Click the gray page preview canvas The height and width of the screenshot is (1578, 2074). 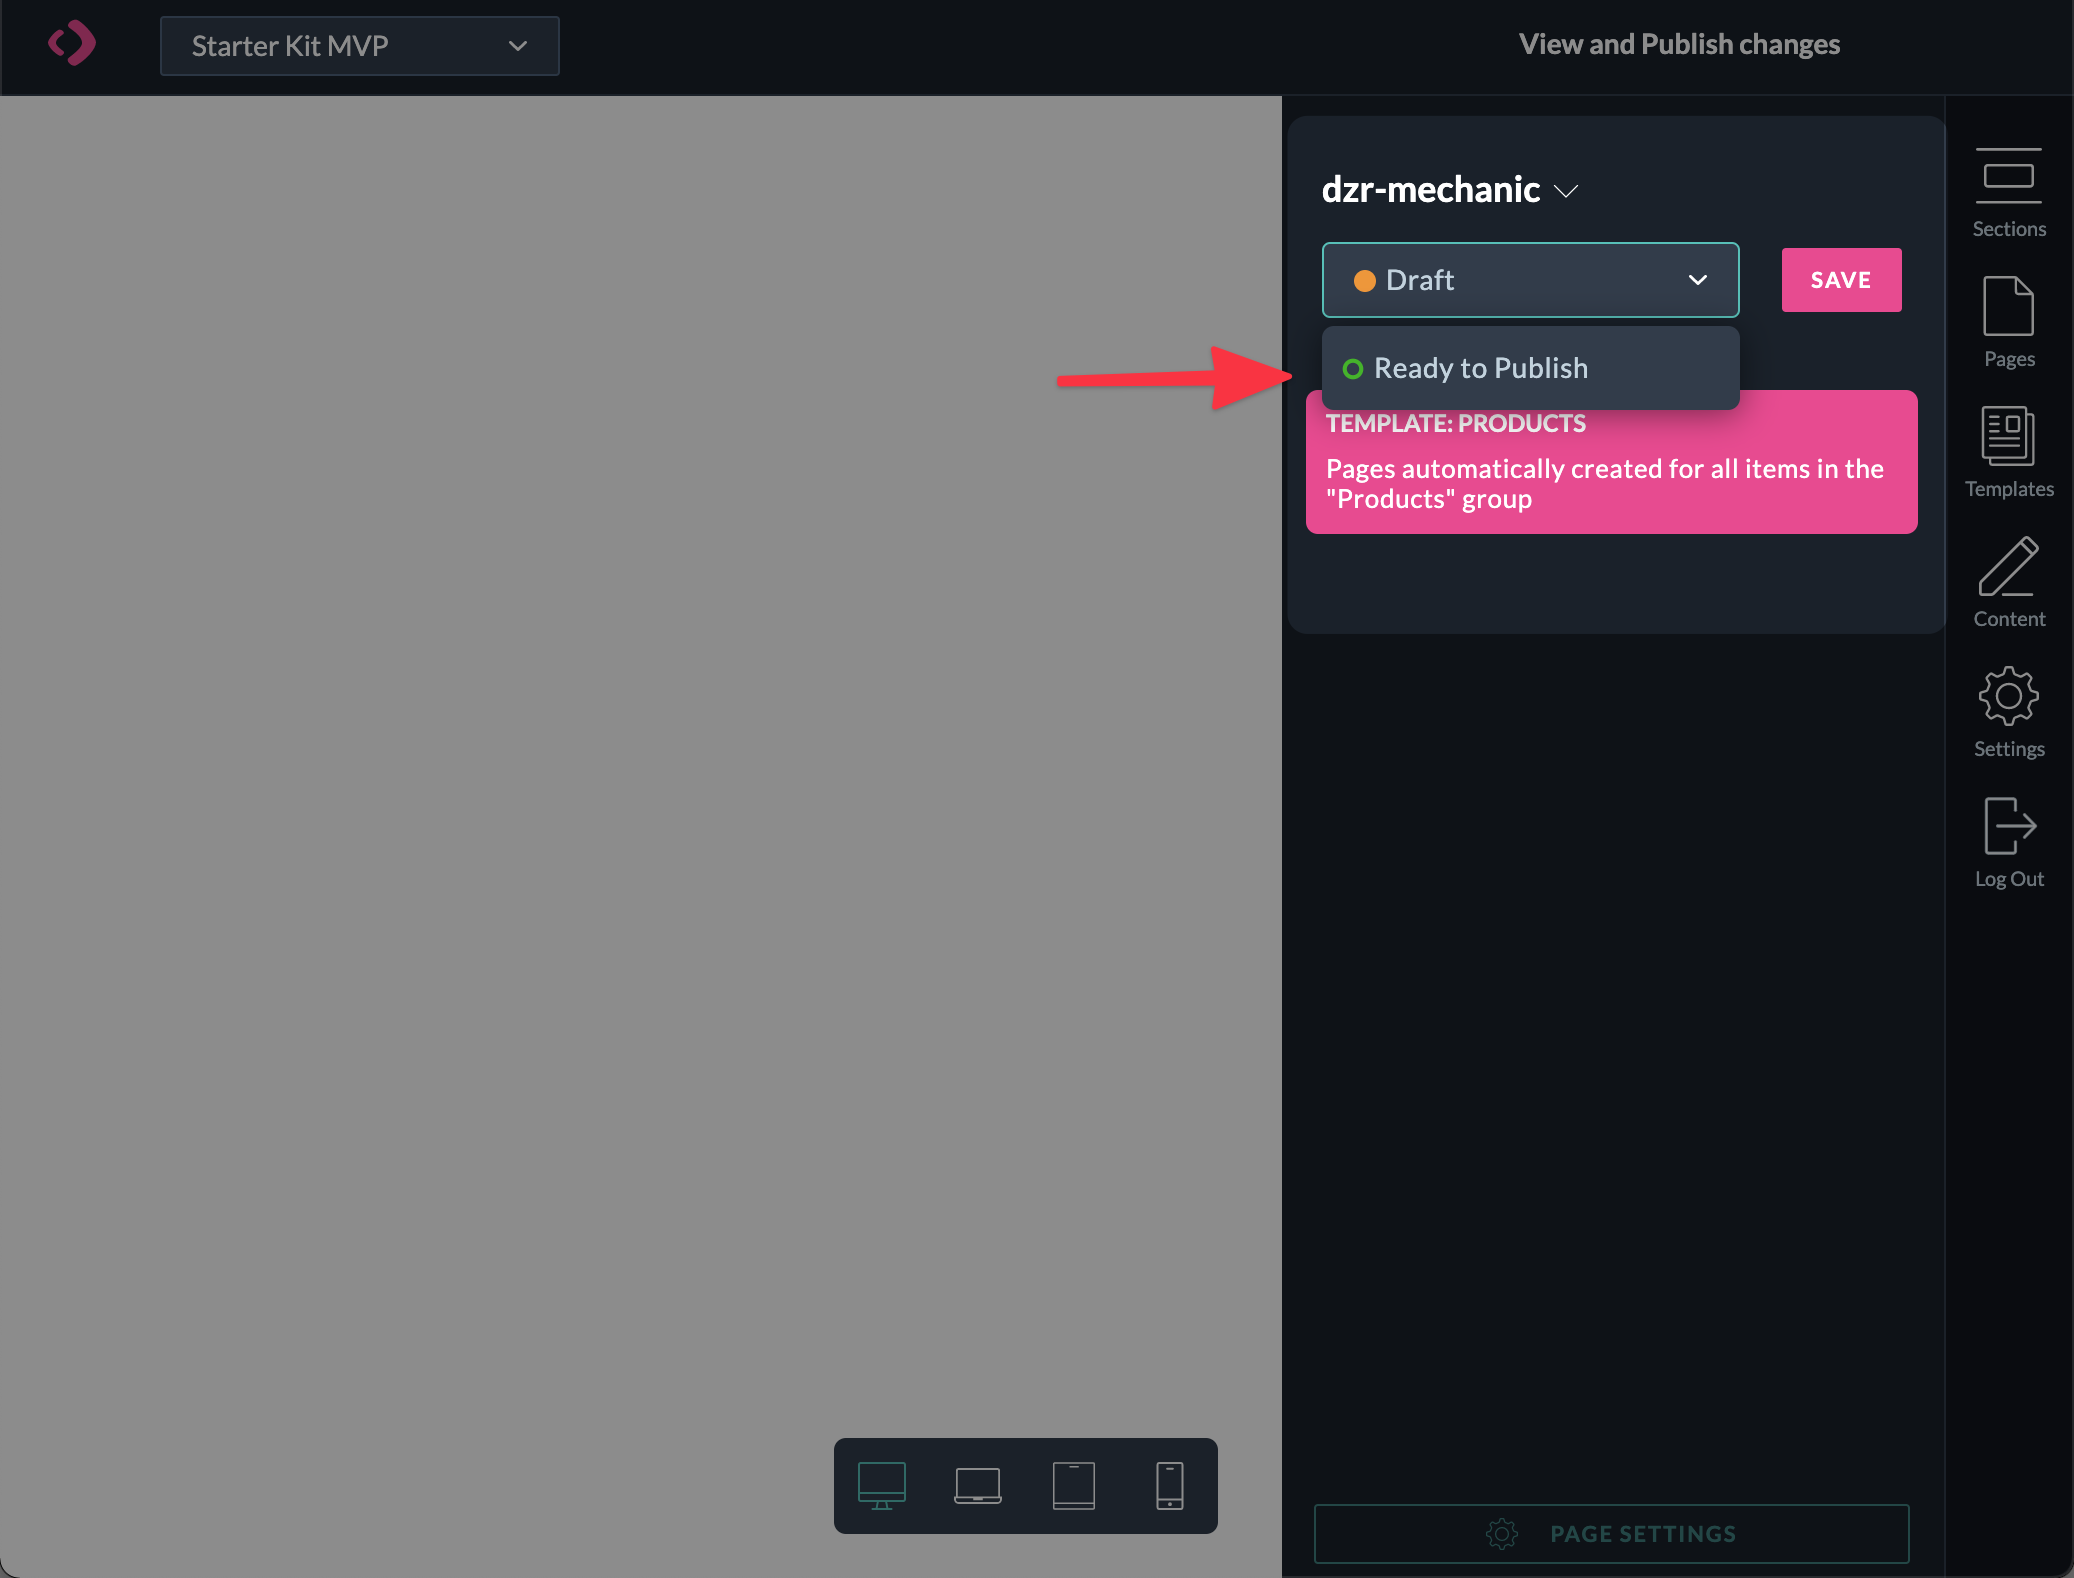click(x=640, y=700)
